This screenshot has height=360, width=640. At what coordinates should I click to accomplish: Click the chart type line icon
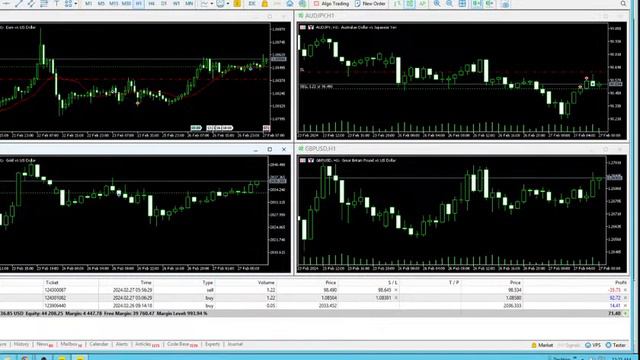[204, 4]
